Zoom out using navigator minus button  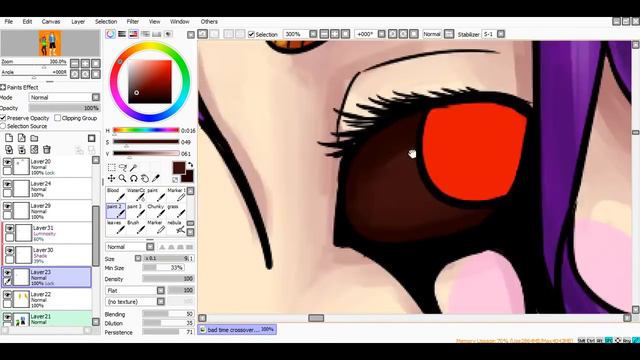75,63
